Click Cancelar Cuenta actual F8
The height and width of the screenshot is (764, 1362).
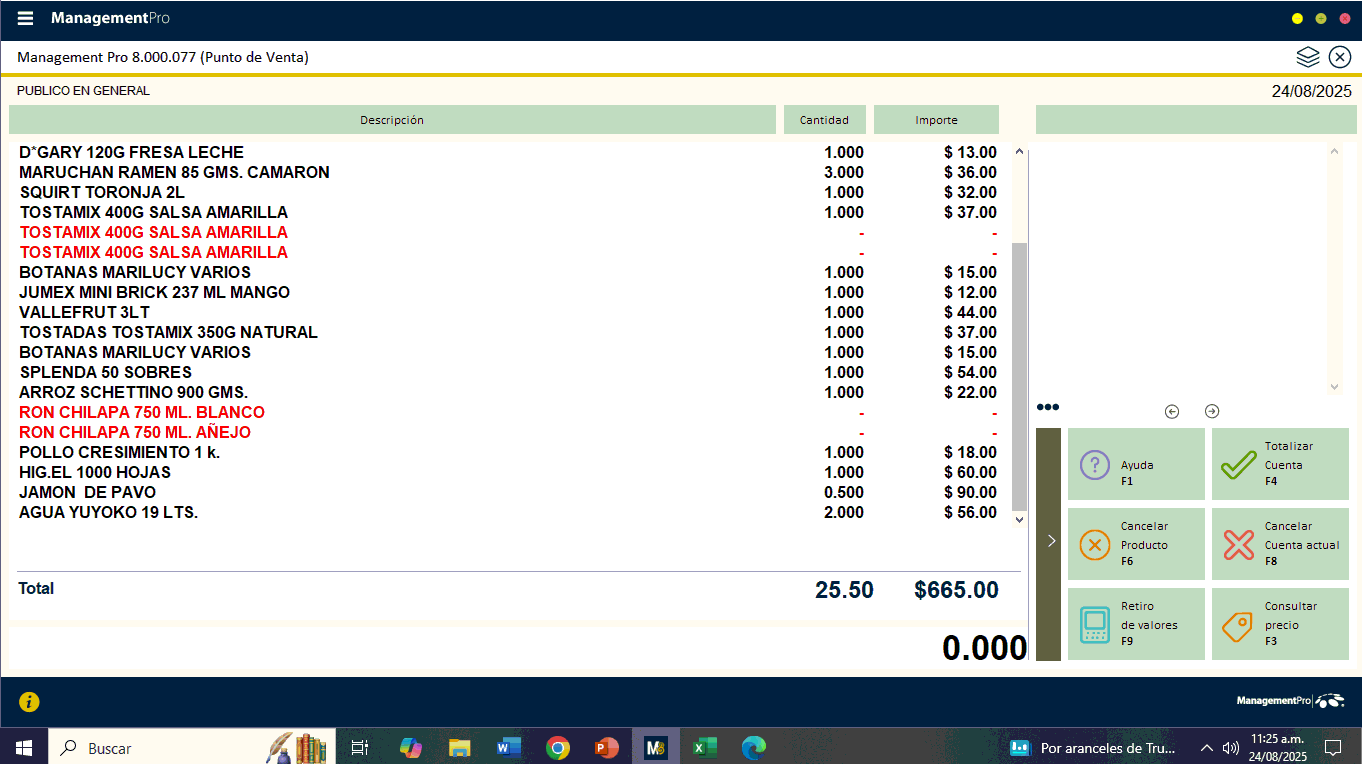(1280, 544)
